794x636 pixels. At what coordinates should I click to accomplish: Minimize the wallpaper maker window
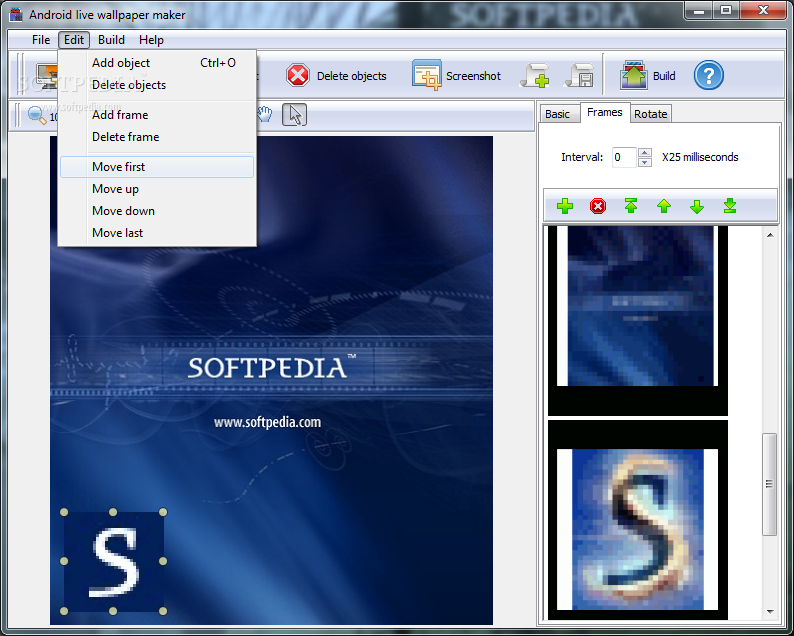click(699, 11)
